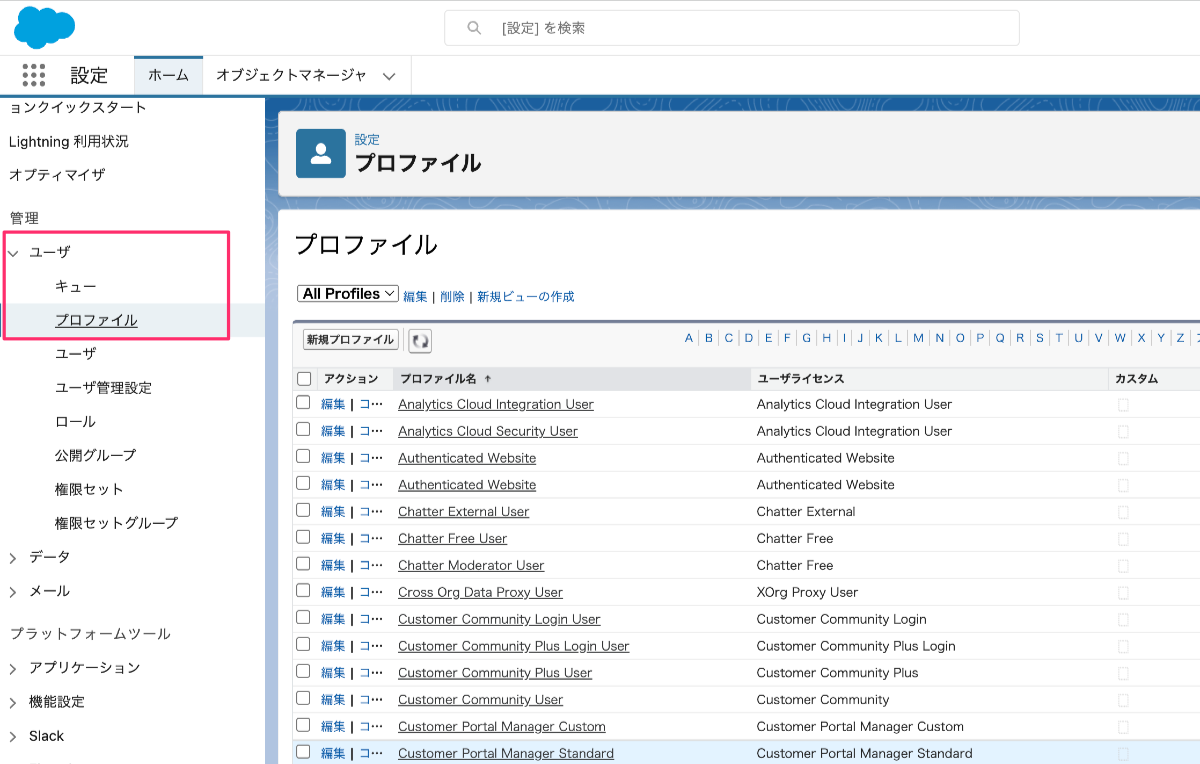Open the App Launcher grid icon
Viewport: 1200px width, 764px height.
(34, 75)
